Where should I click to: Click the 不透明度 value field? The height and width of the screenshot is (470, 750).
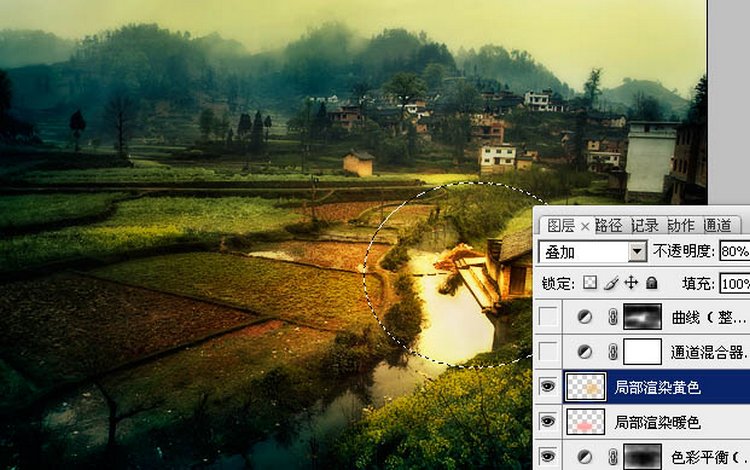pyautogui.click(x=733, y=251)
